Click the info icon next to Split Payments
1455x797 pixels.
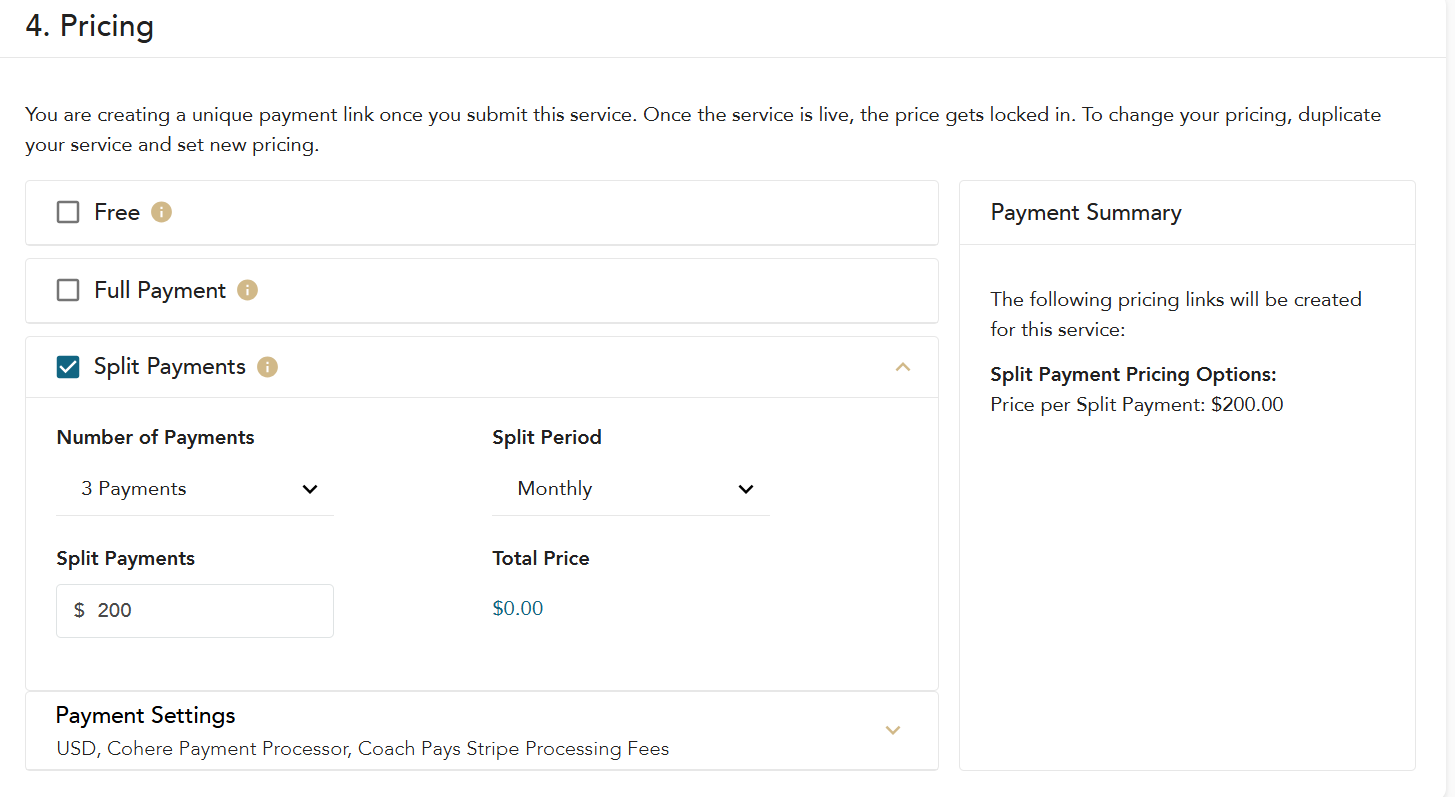click(267, 367)
